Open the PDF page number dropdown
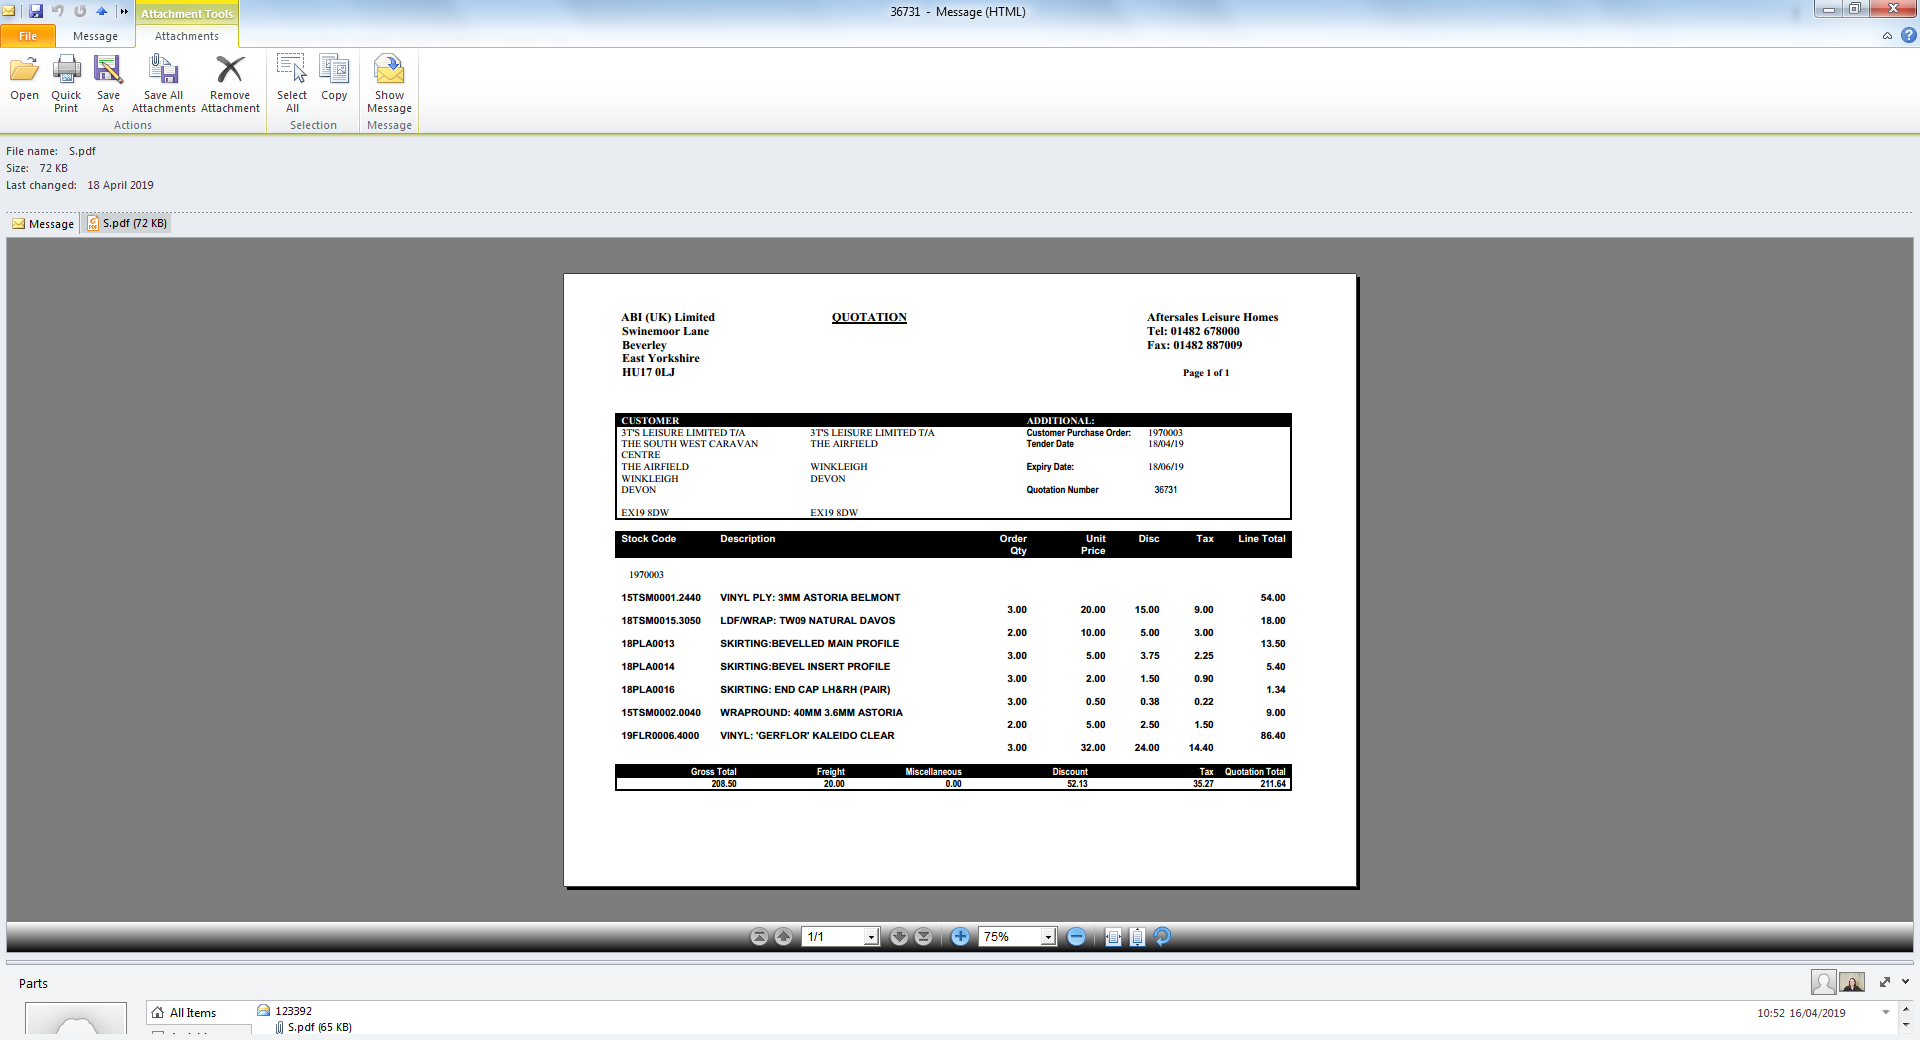This screenshot has width=1920, height=1040. tap(871, 937)
